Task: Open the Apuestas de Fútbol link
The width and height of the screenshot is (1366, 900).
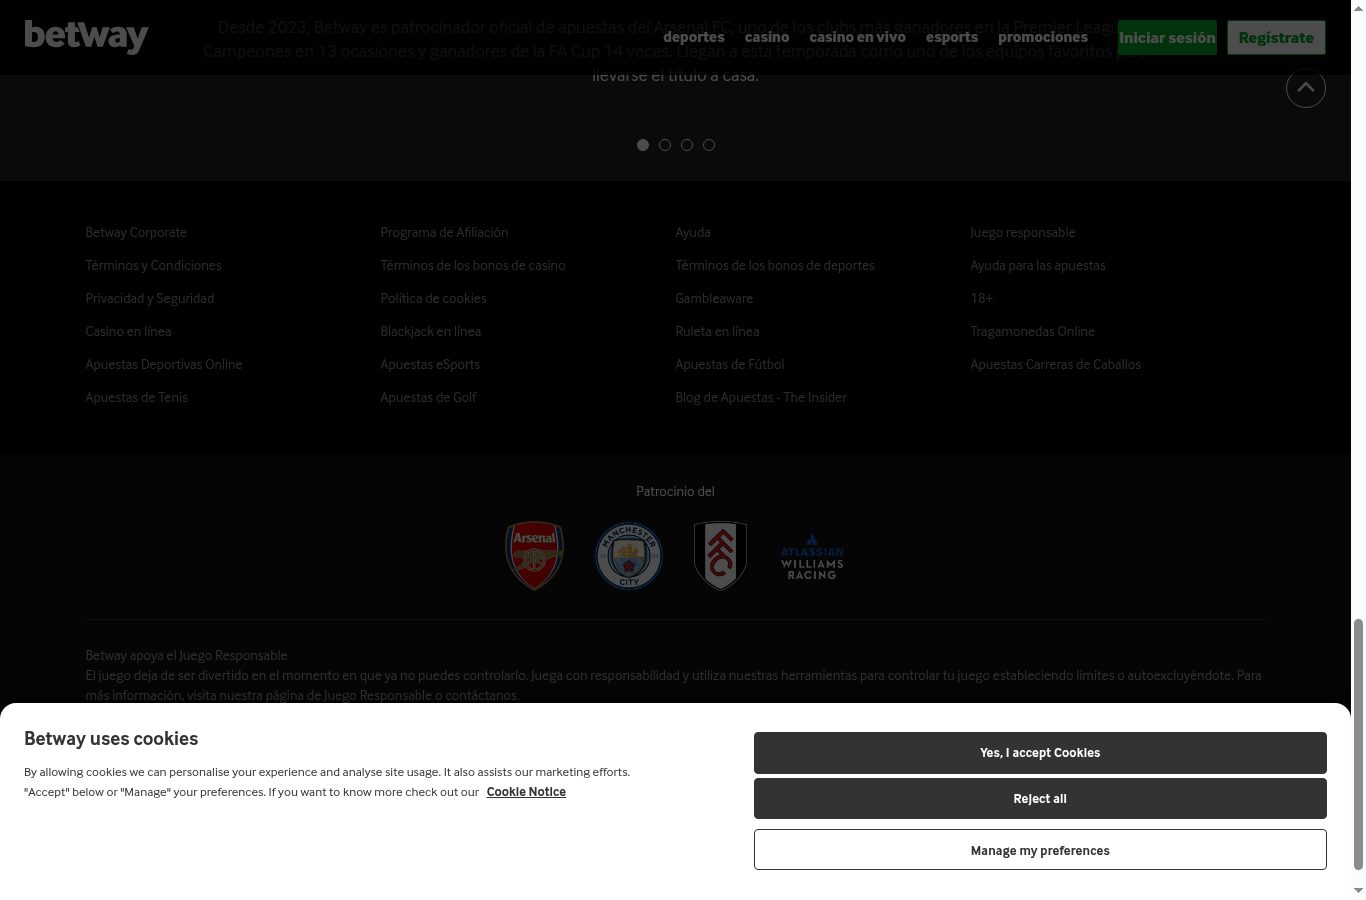Action: (x=730, y=364)
